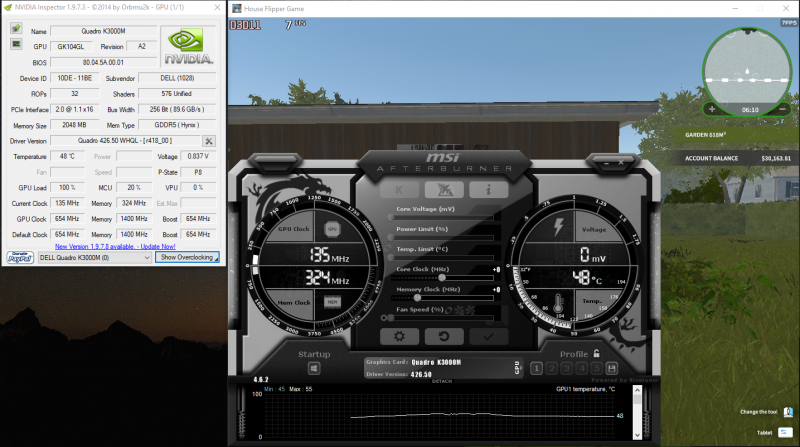Click the Memory Clock slider handle
This screenshot has width=800, height=447.
click(x=417, y=297)
